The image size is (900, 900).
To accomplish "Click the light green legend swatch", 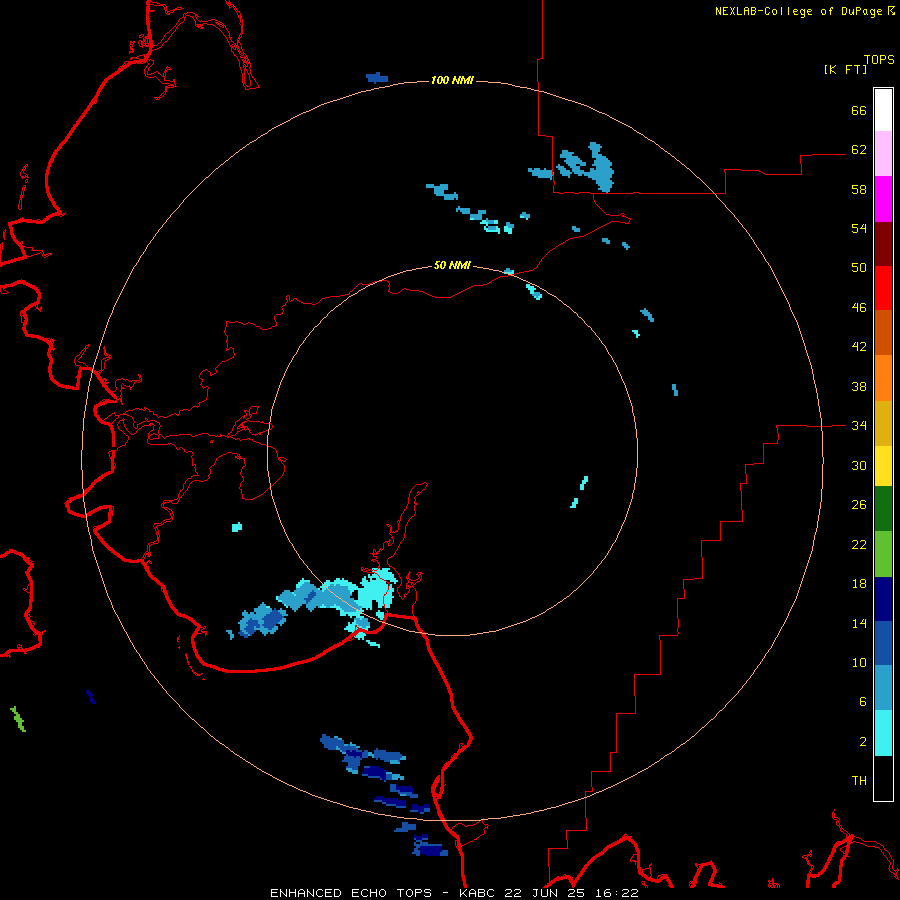I will [883, 553].
